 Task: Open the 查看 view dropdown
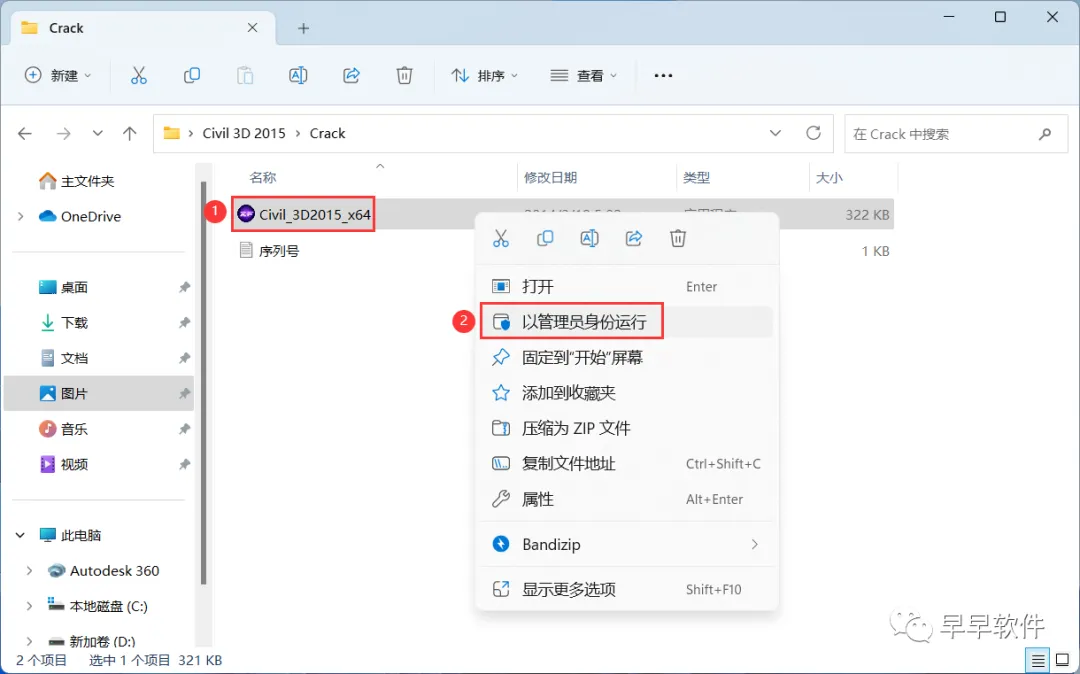click(583, 75)
